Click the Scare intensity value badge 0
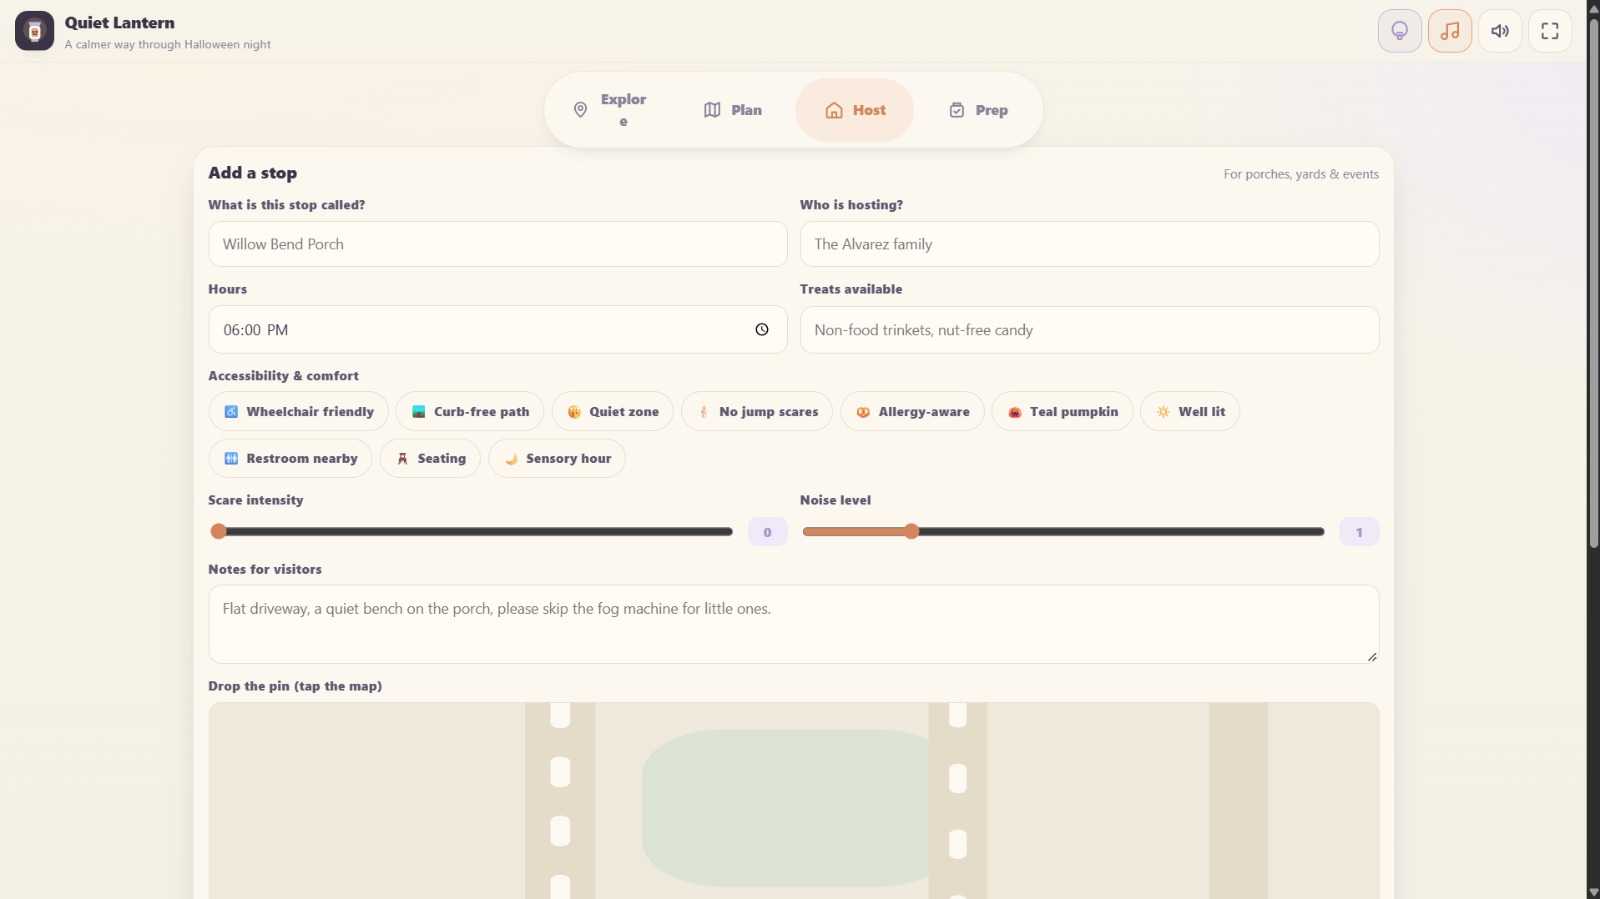The width and height of the screenshot is (1600, 899). coord(768,532)
